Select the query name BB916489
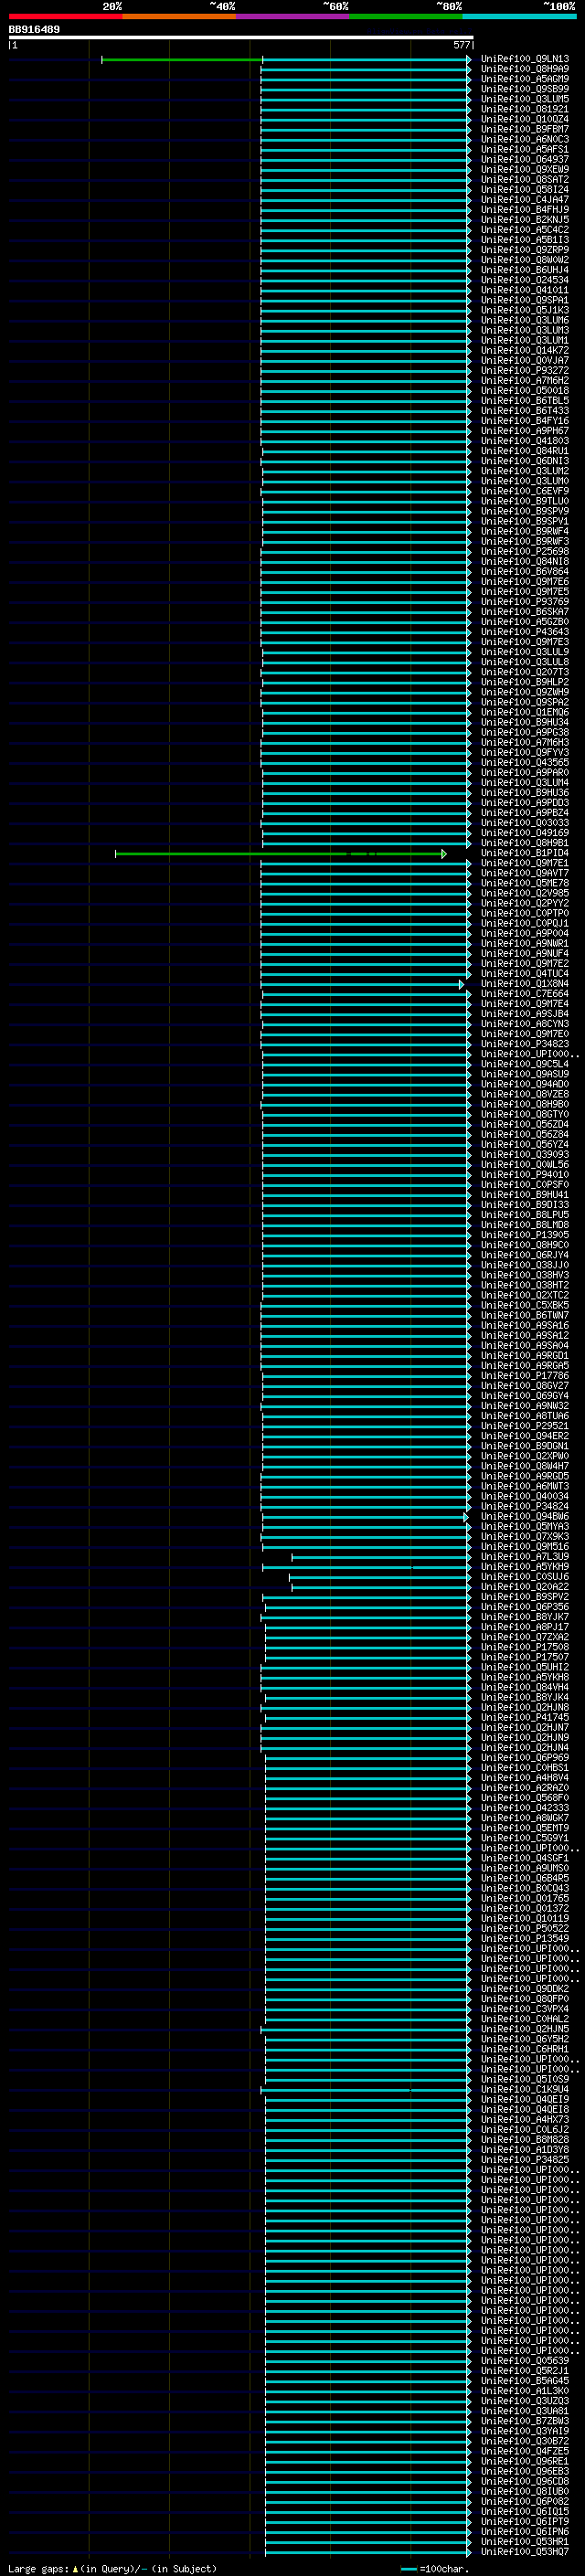The width and height of the screenshot is (585, 2576). pos(34,30)
